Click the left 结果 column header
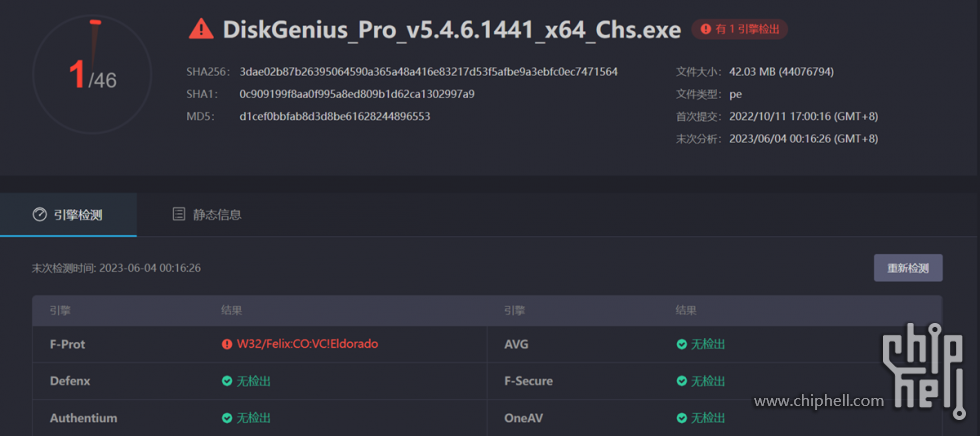 pyautogui.click(x=231, y=310)
